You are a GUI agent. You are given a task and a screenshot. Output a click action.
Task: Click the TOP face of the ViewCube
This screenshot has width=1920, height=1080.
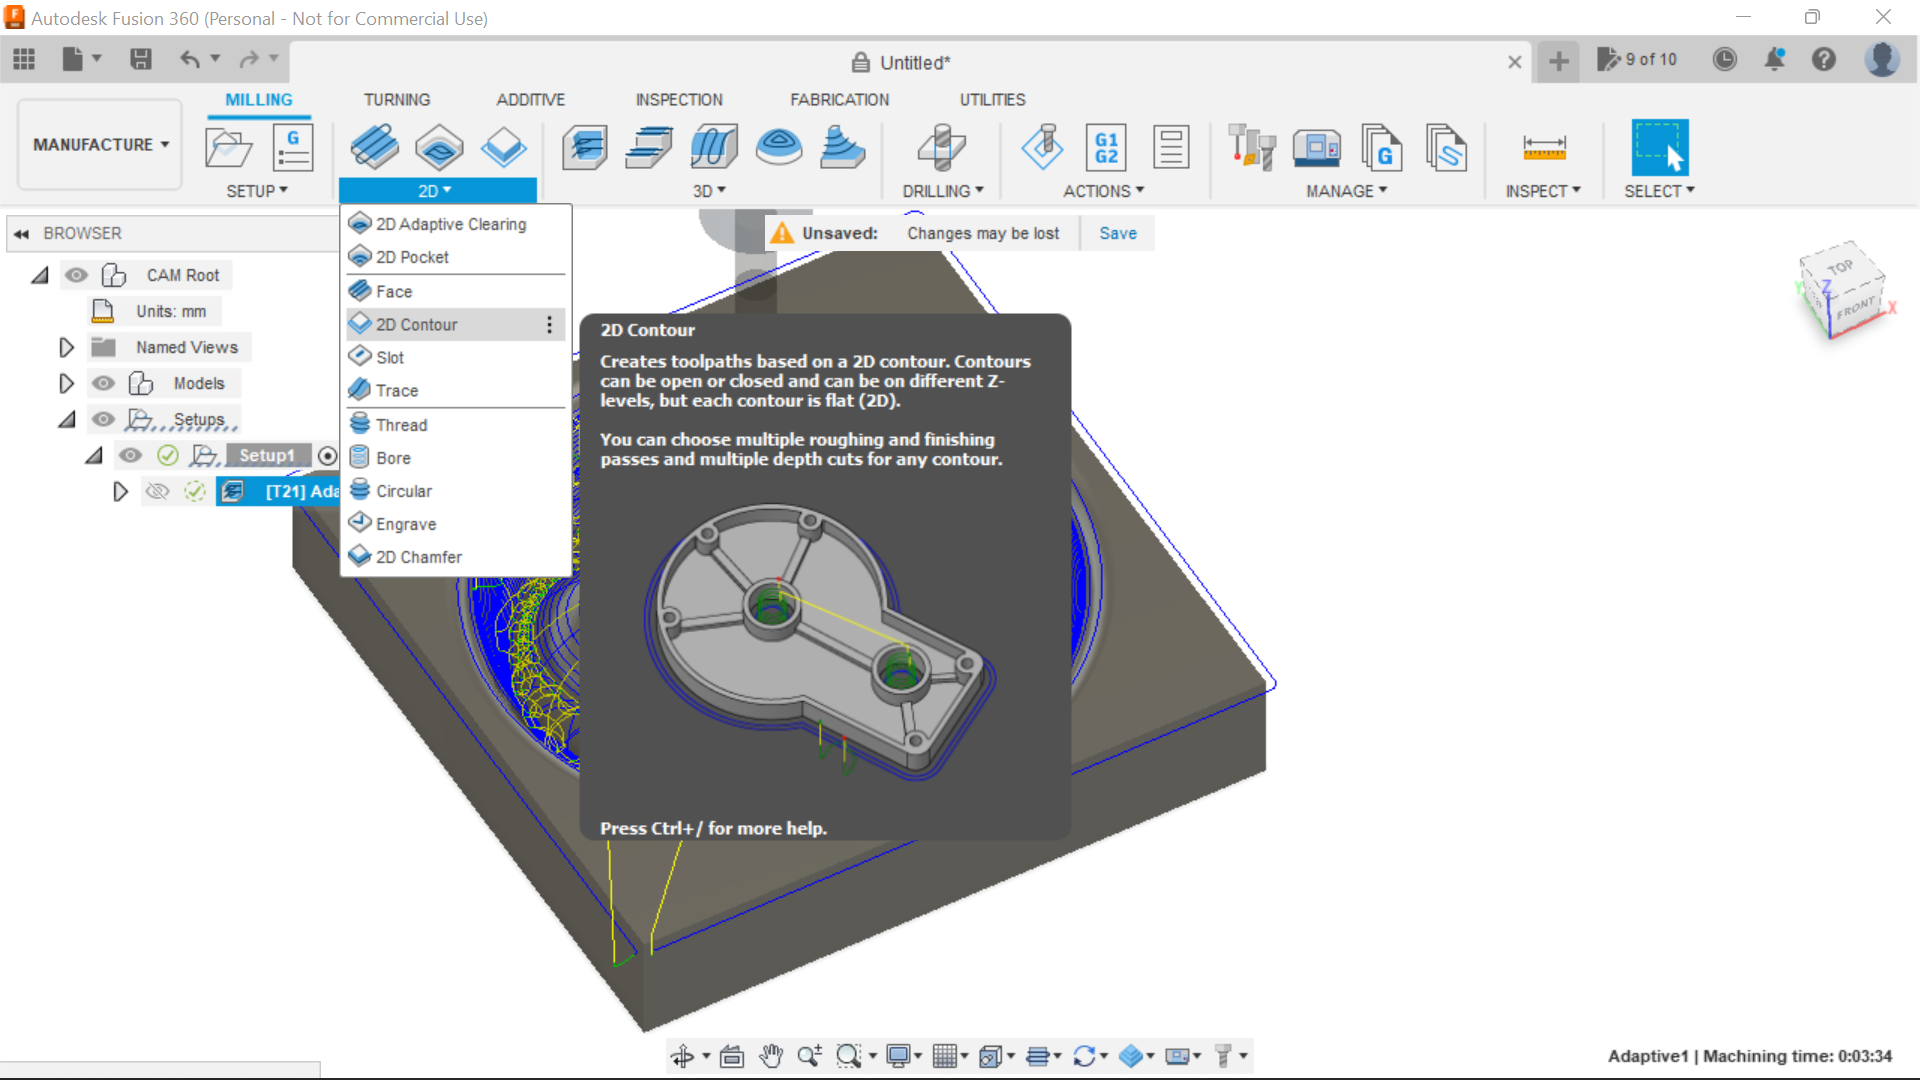pyautogui.click(x=1841, y=265)
